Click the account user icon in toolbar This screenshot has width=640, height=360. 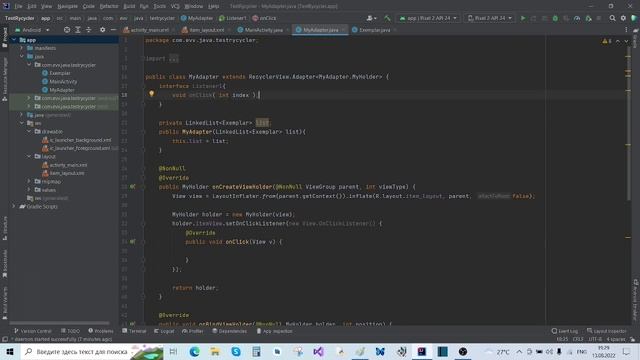point(370,18)
